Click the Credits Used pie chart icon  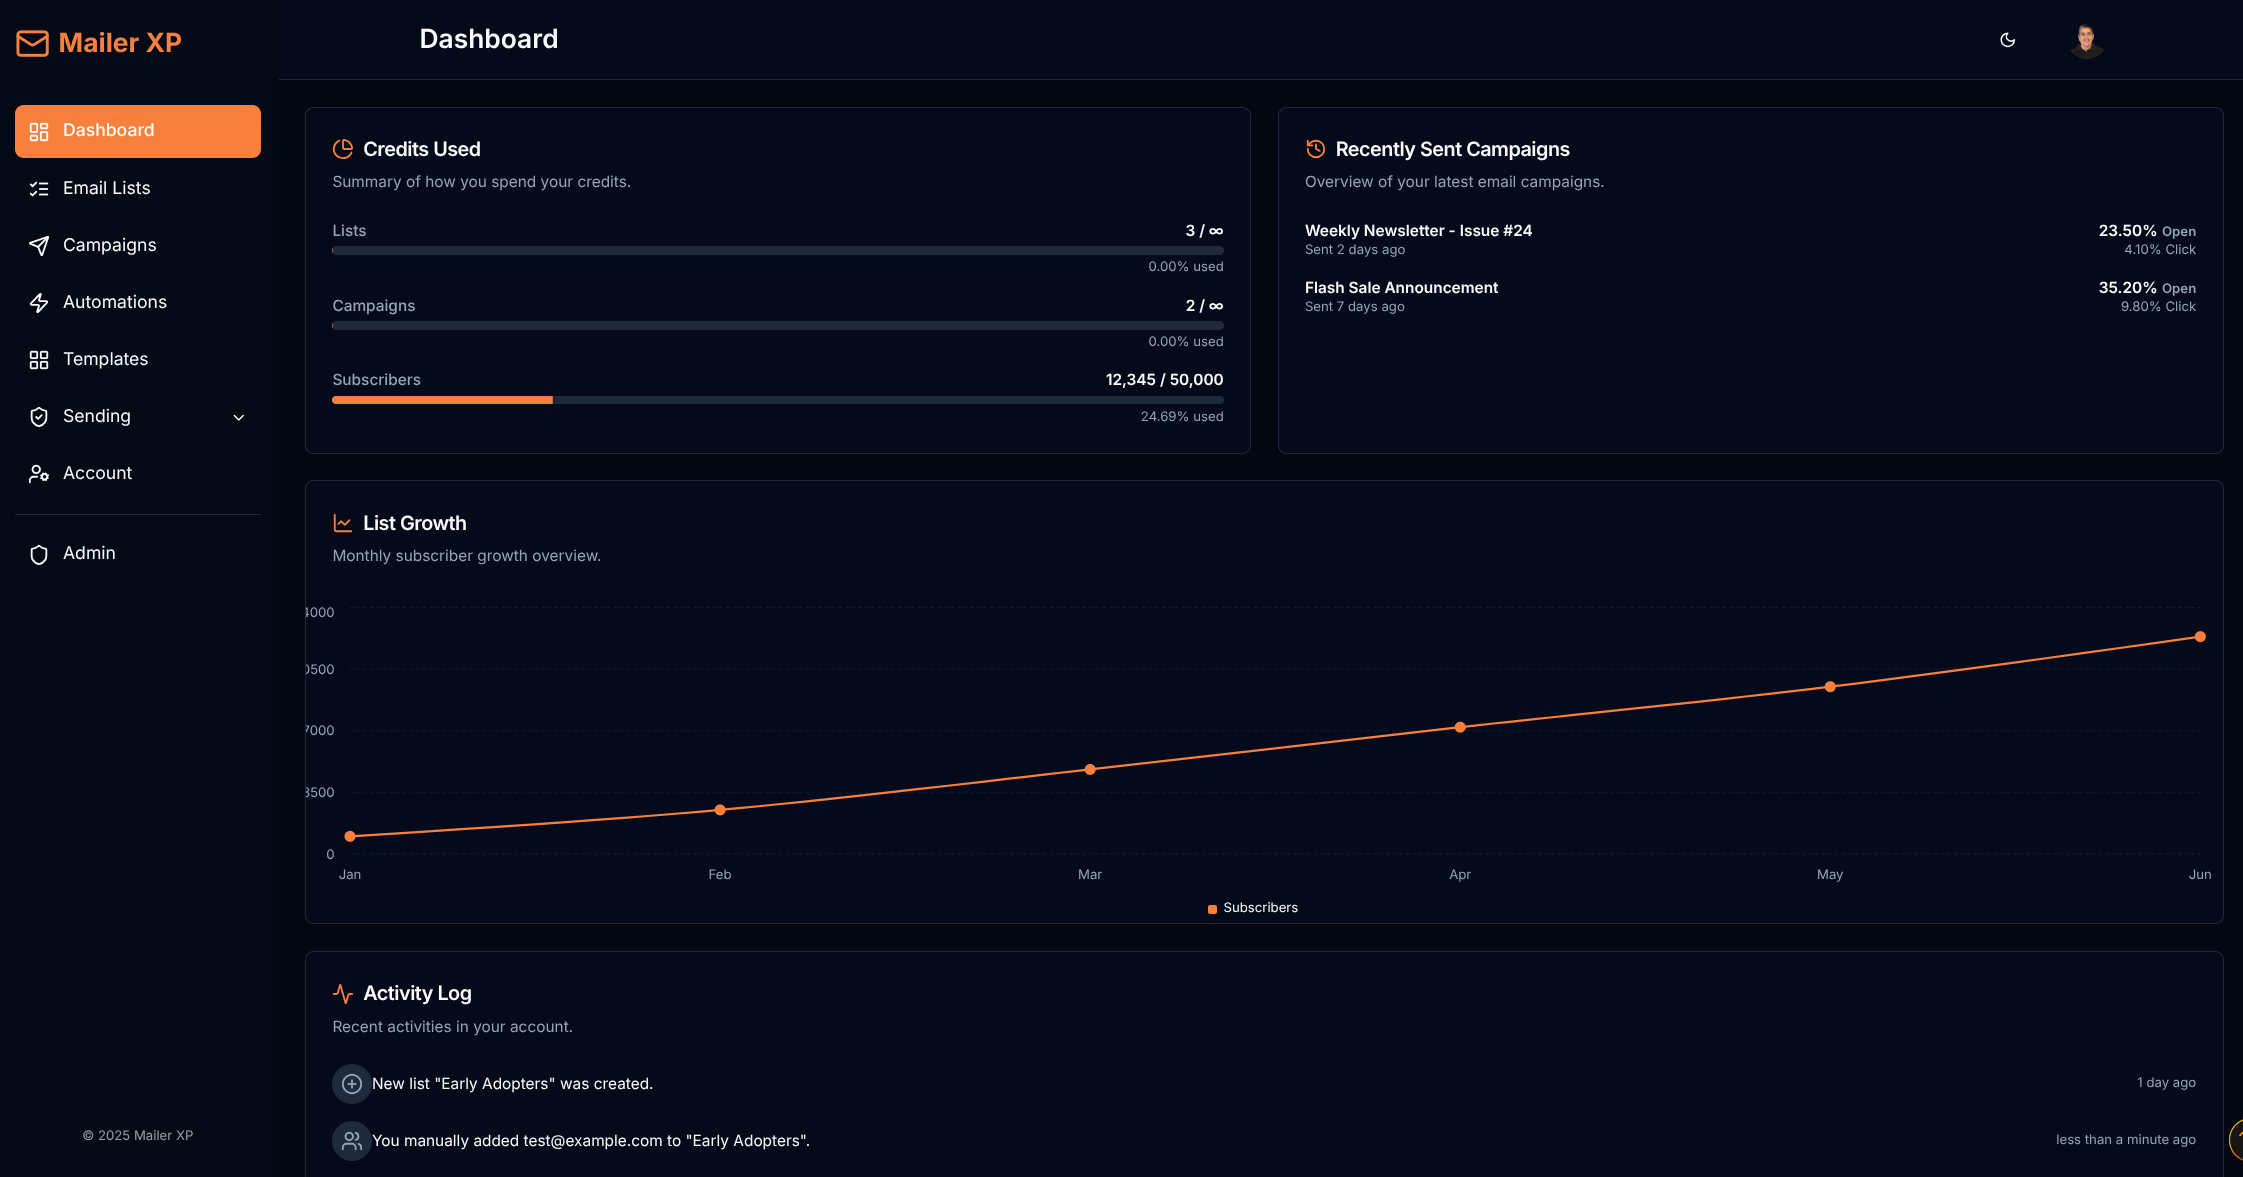(x=342, y=148)
